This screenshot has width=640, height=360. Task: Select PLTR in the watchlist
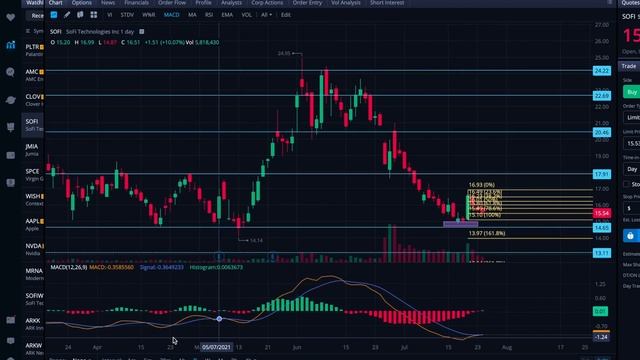click(x=33, y=50)
